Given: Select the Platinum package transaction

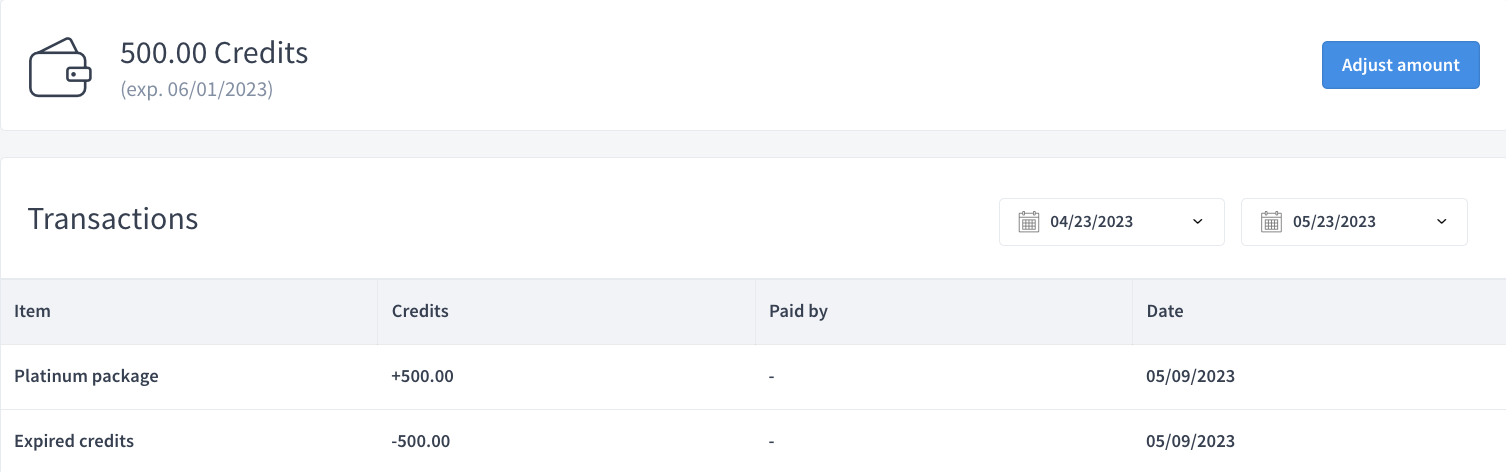Looking at the screenshot, I should (x=753, y=377).
